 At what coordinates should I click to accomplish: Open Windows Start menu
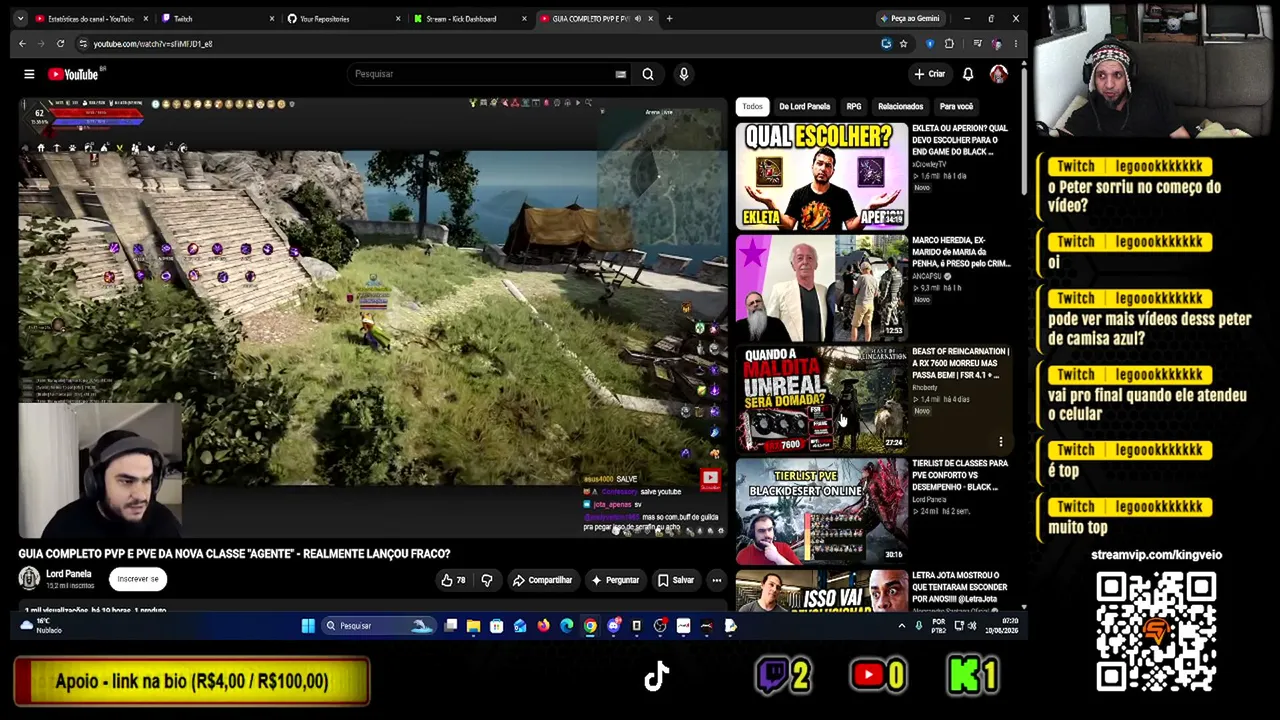[308, 626]
